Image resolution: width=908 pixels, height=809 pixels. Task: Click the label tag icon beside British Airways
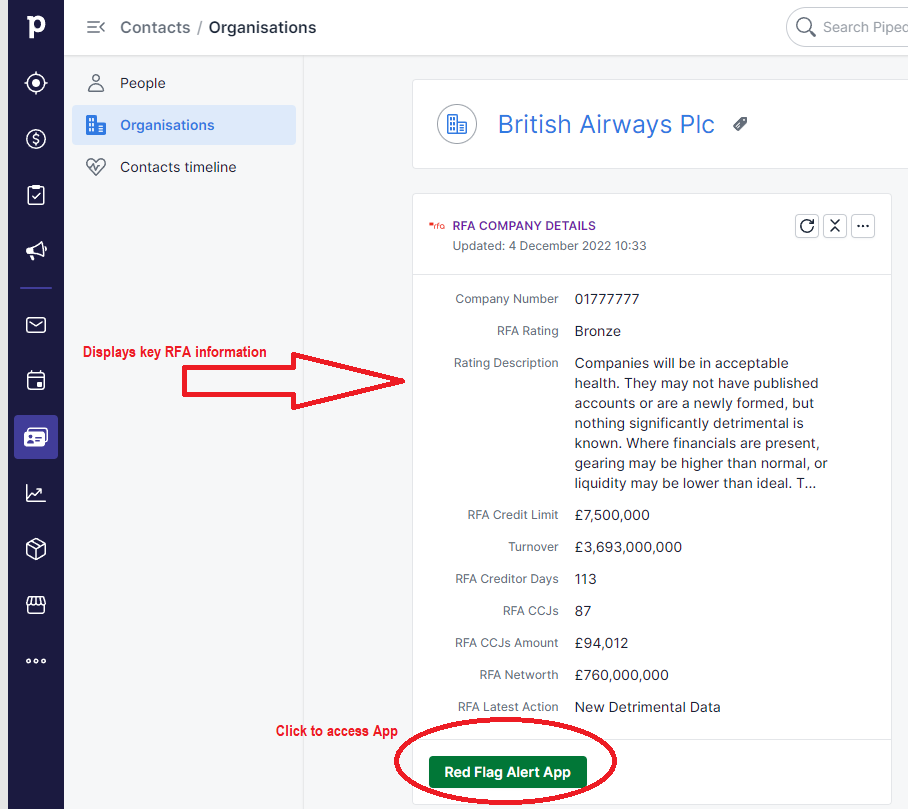[x=740, y=124]
